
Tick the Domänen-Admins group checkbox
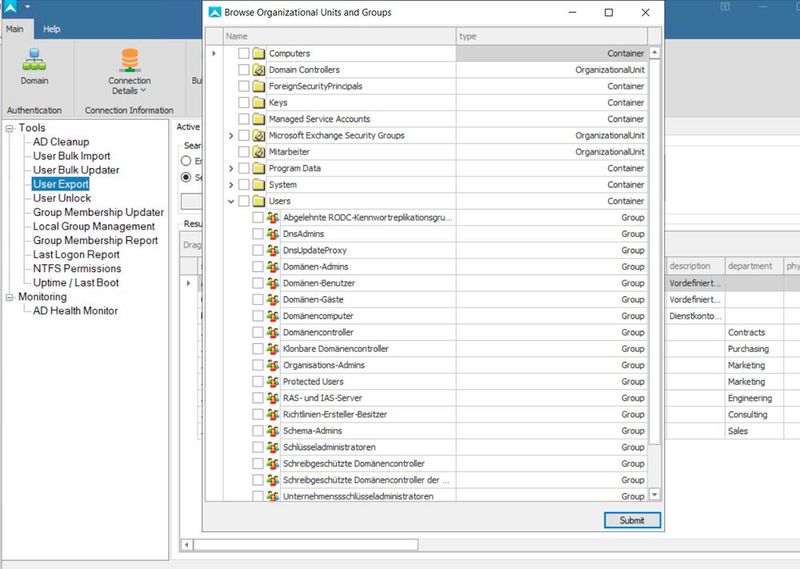258,266
